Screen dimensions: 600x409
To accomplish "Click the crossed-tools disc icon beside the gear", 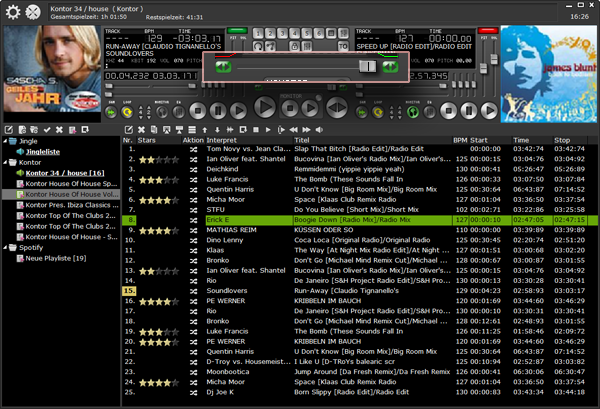I will tap(33, 12).
